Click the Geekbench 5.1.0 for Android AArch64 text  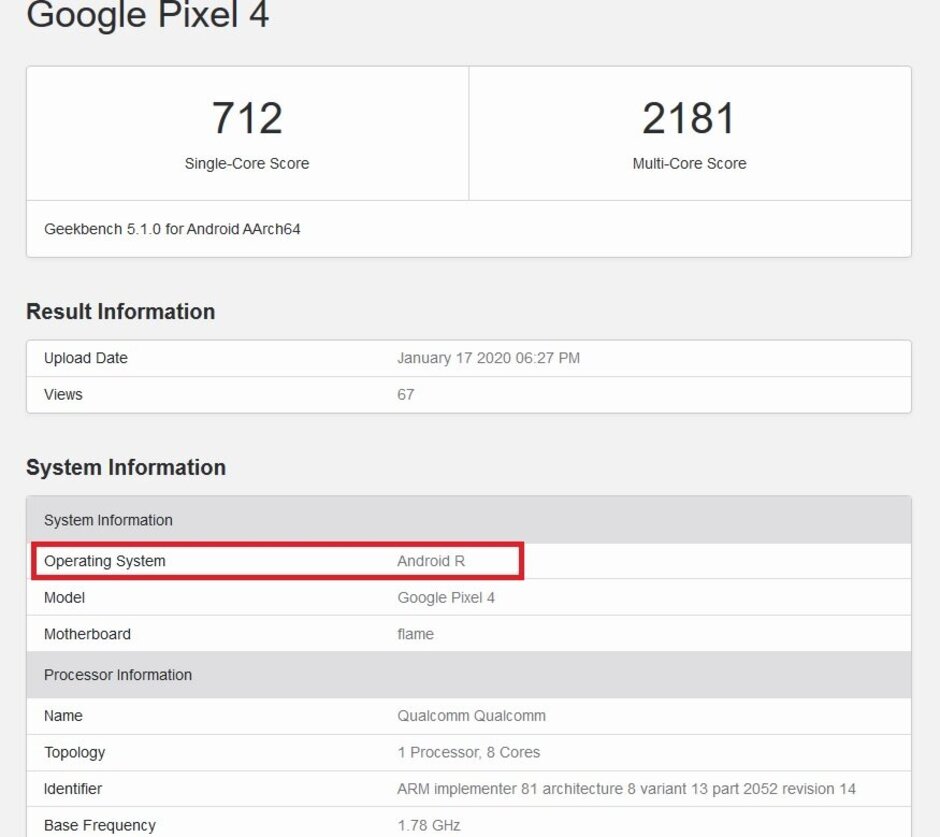172,229
